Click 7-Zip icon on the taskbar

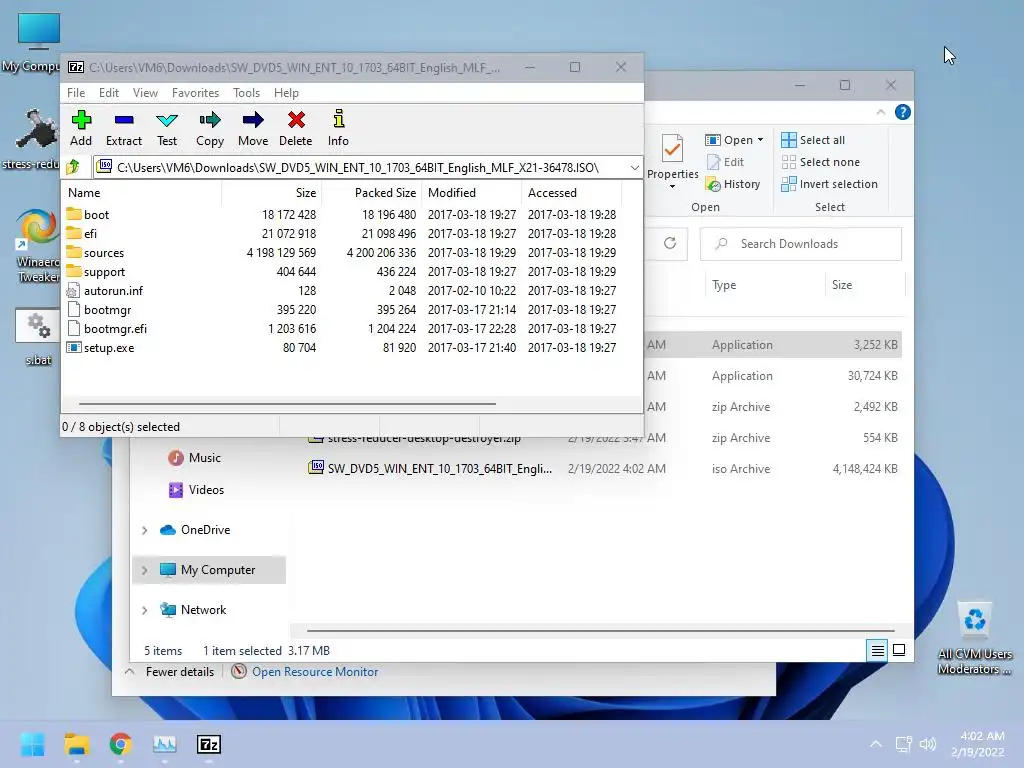(x=209, y=744)
